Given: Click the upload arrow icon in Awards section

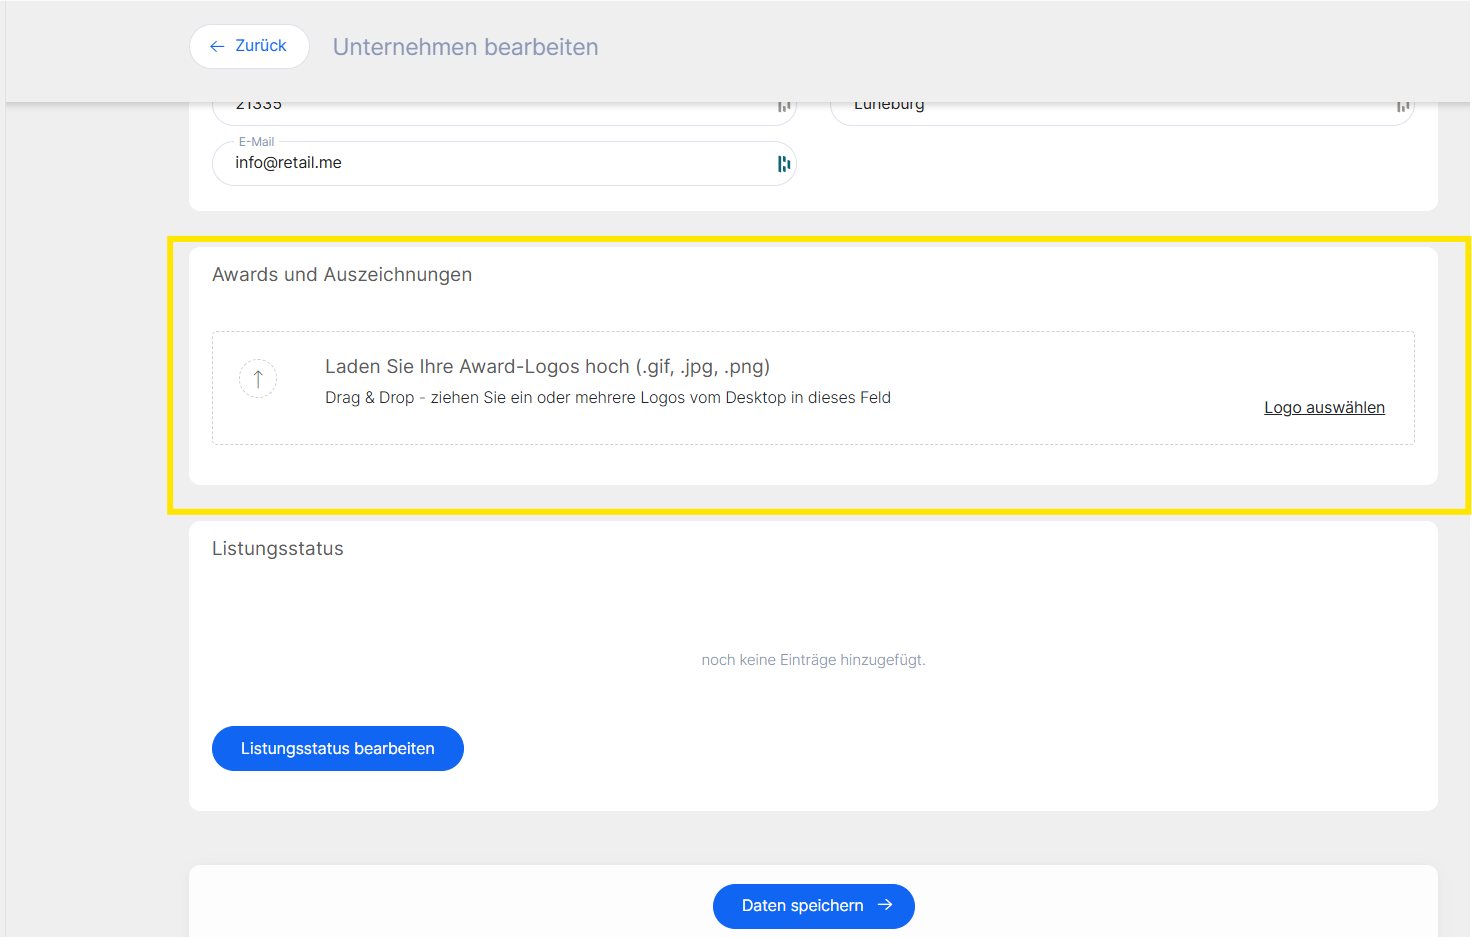Looking at the screenshot, I should [258, 379].
